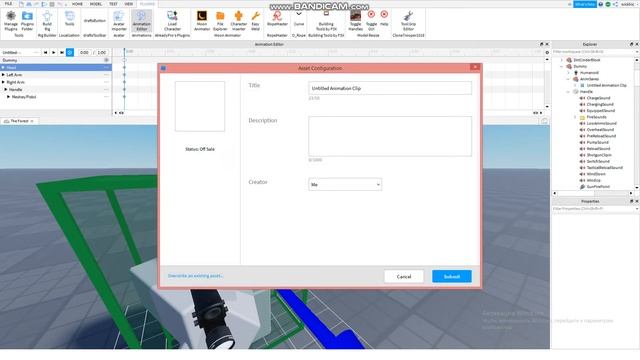Image resolution: width=640 pixels, height=360 pixels.
Task: Launch the Build Rig plugin
Action: (47, 21)
